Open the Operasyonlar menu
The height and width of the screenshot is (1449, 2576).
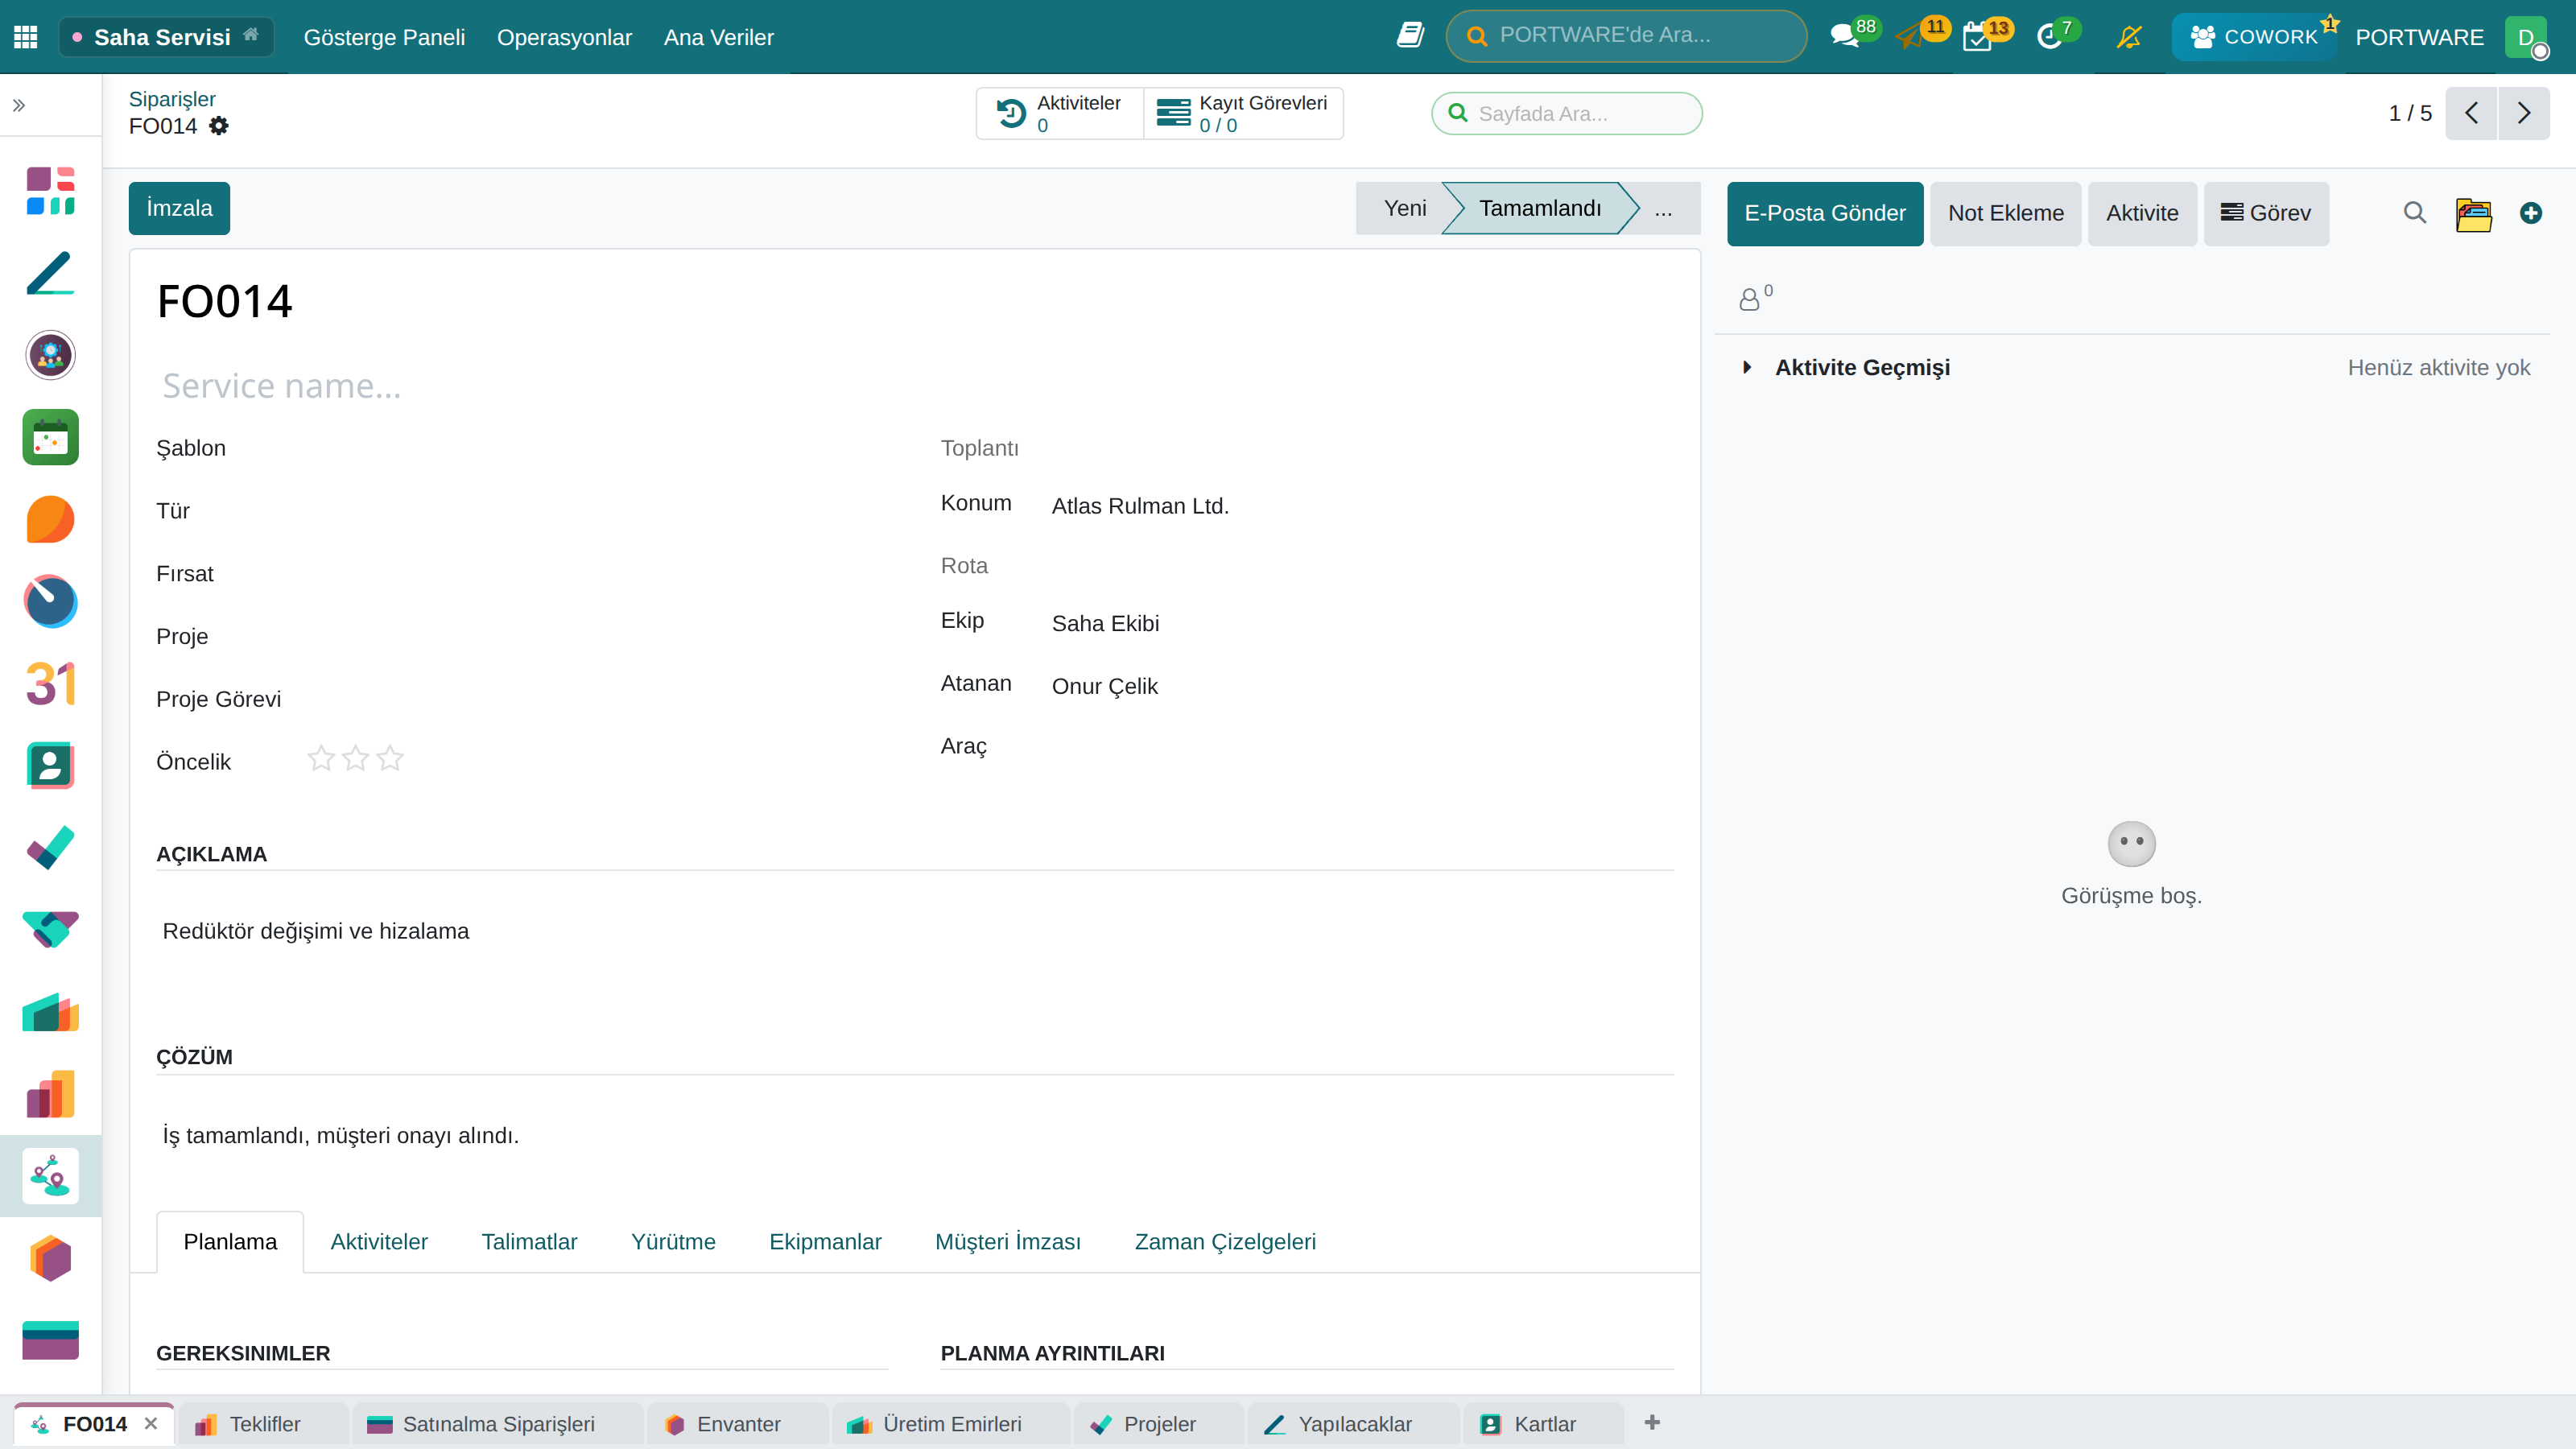coord(564,37)
